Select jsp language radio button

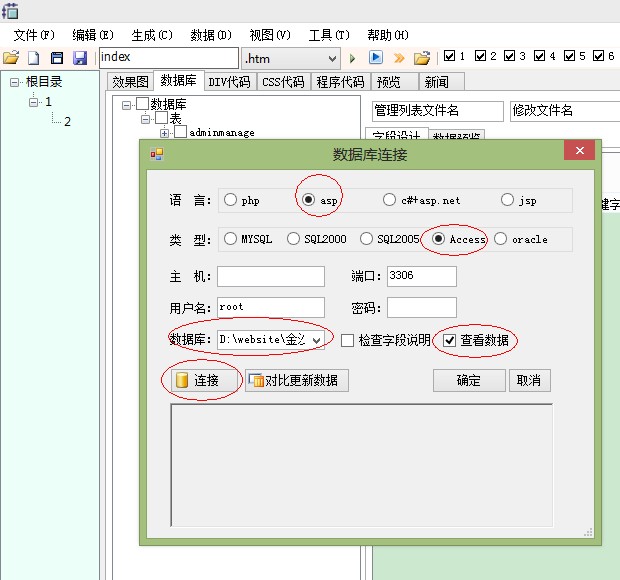[x=507, y=200]
